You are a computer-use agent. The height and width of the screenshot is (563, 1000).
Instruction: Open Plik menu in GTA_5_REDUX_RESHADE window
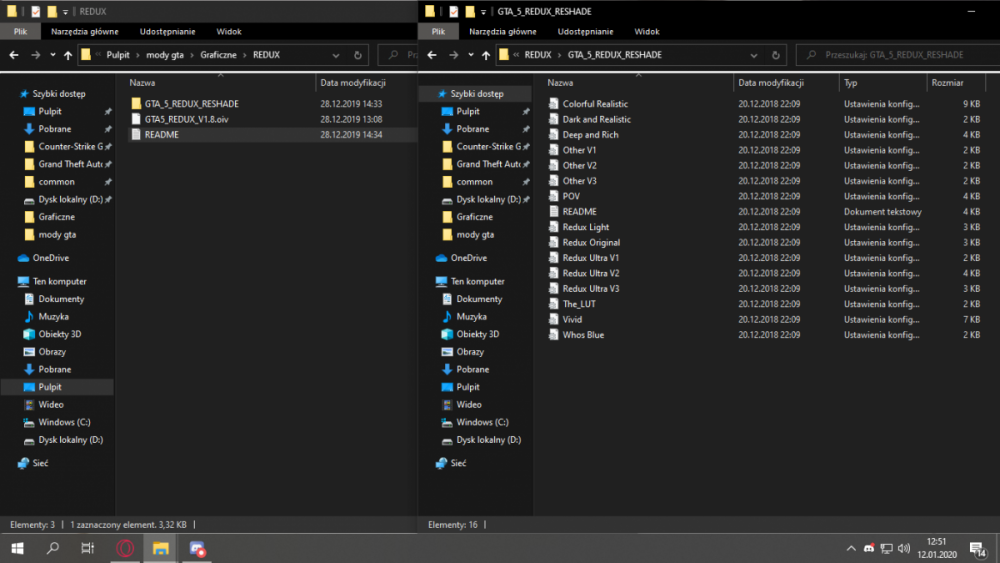point(438,31)
